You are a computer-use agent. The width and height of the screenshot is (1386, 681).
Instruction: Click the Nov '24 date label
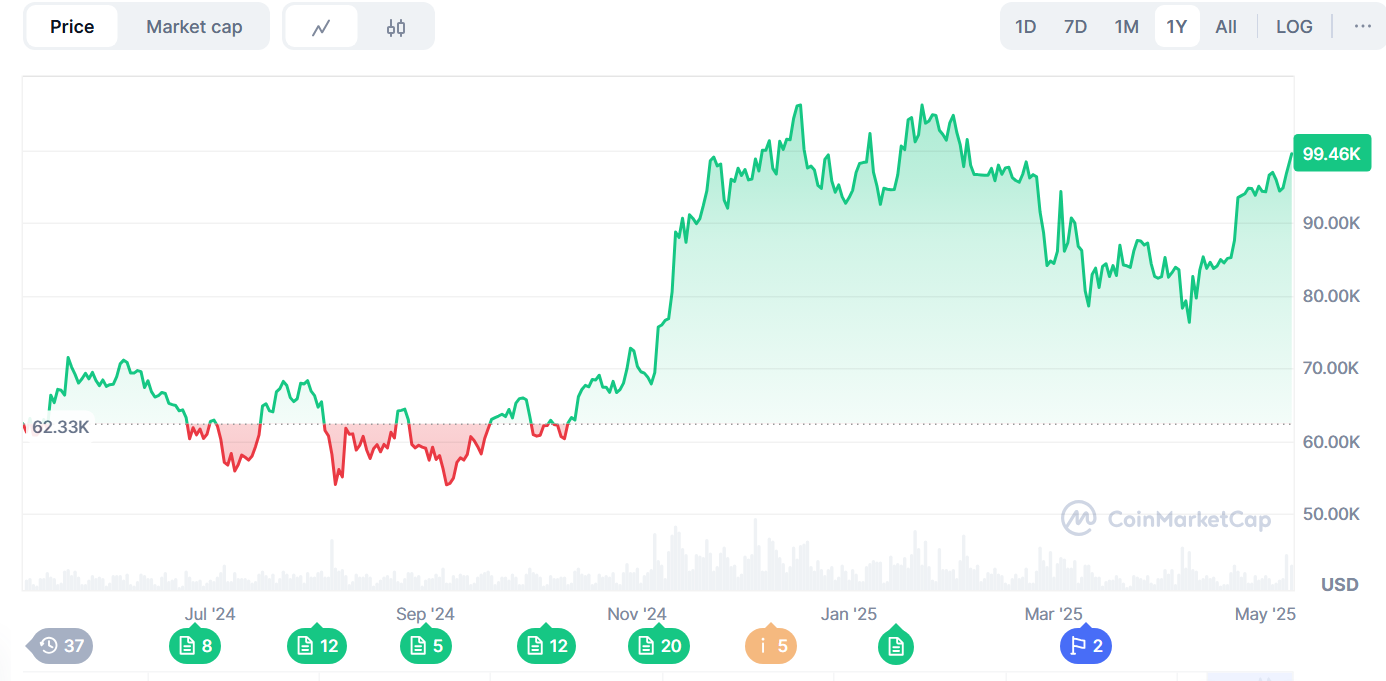[637, 614]
